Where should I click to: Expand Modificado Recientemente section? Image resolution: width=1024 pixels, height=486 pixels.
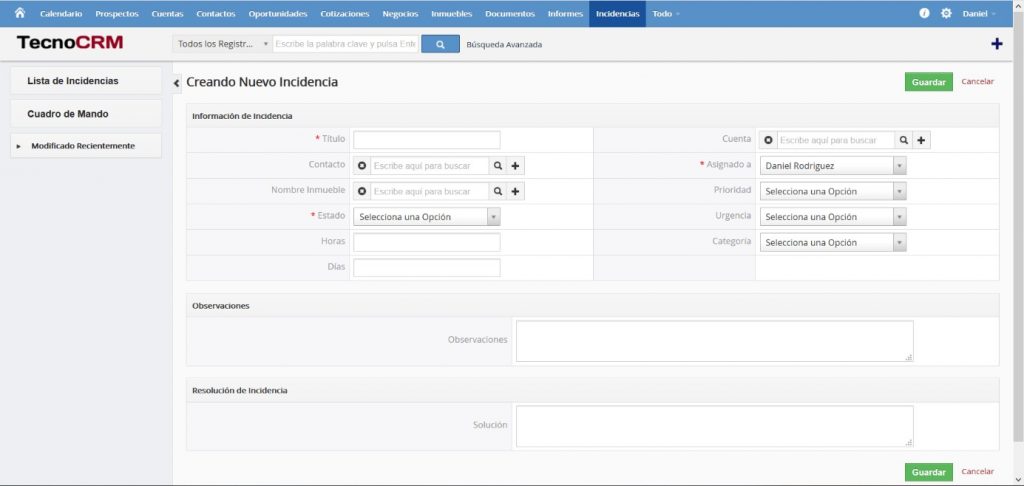(19, 146)
